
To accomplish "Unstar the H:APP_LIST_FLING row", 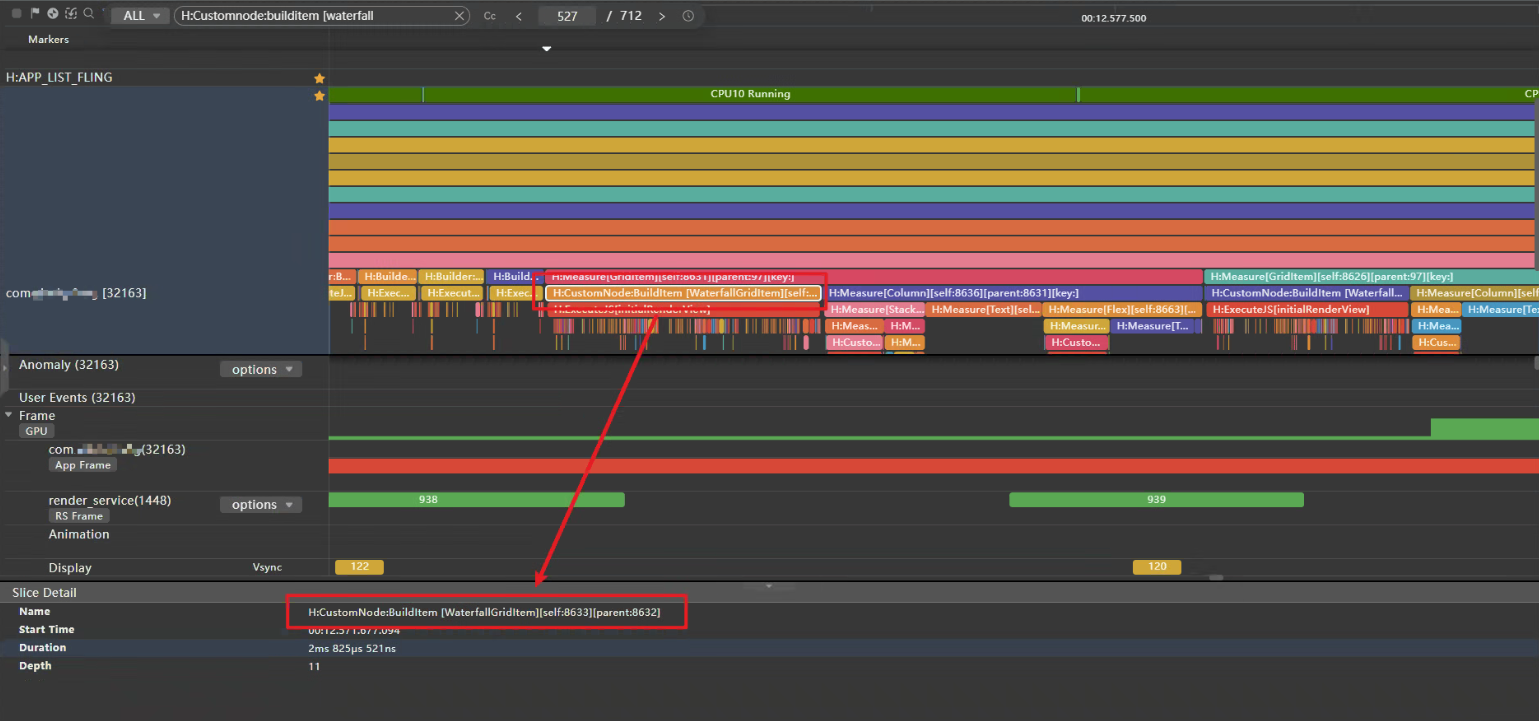I will (x=319, y=78).
